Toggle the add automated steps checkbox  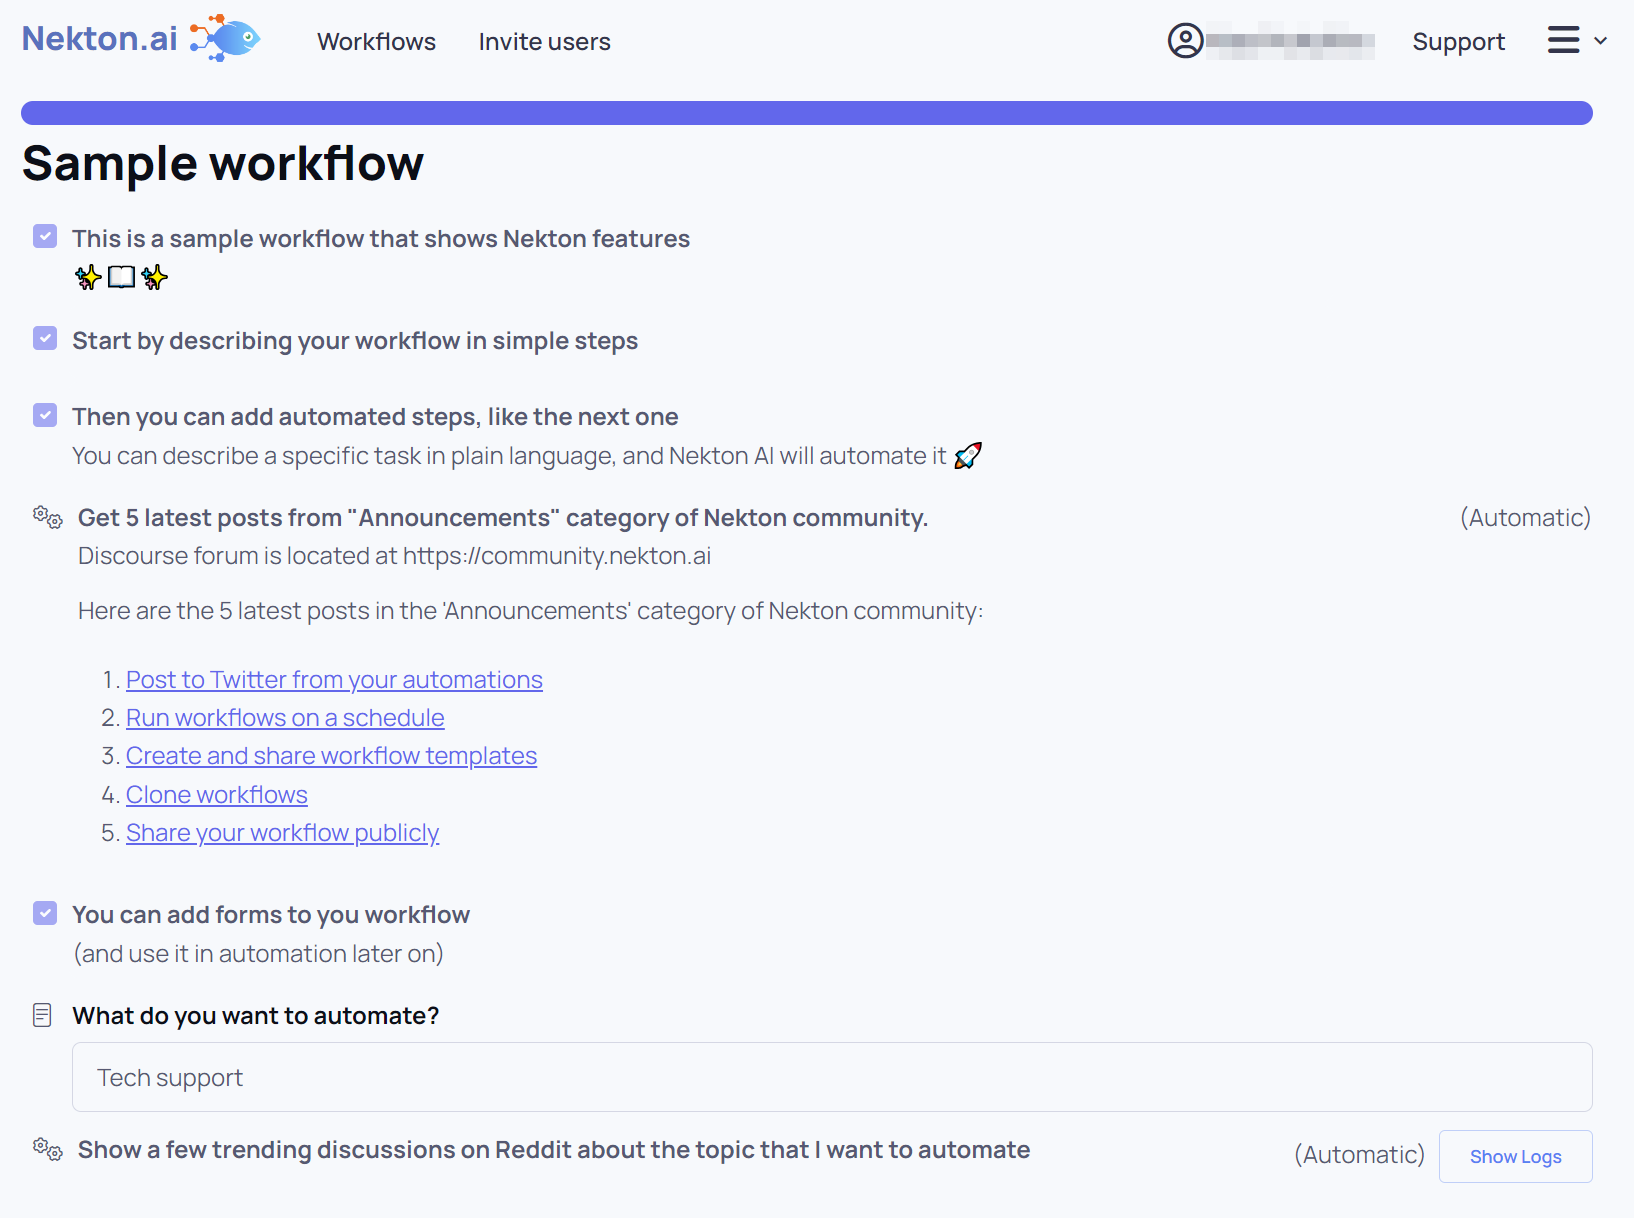coord(45,415)
